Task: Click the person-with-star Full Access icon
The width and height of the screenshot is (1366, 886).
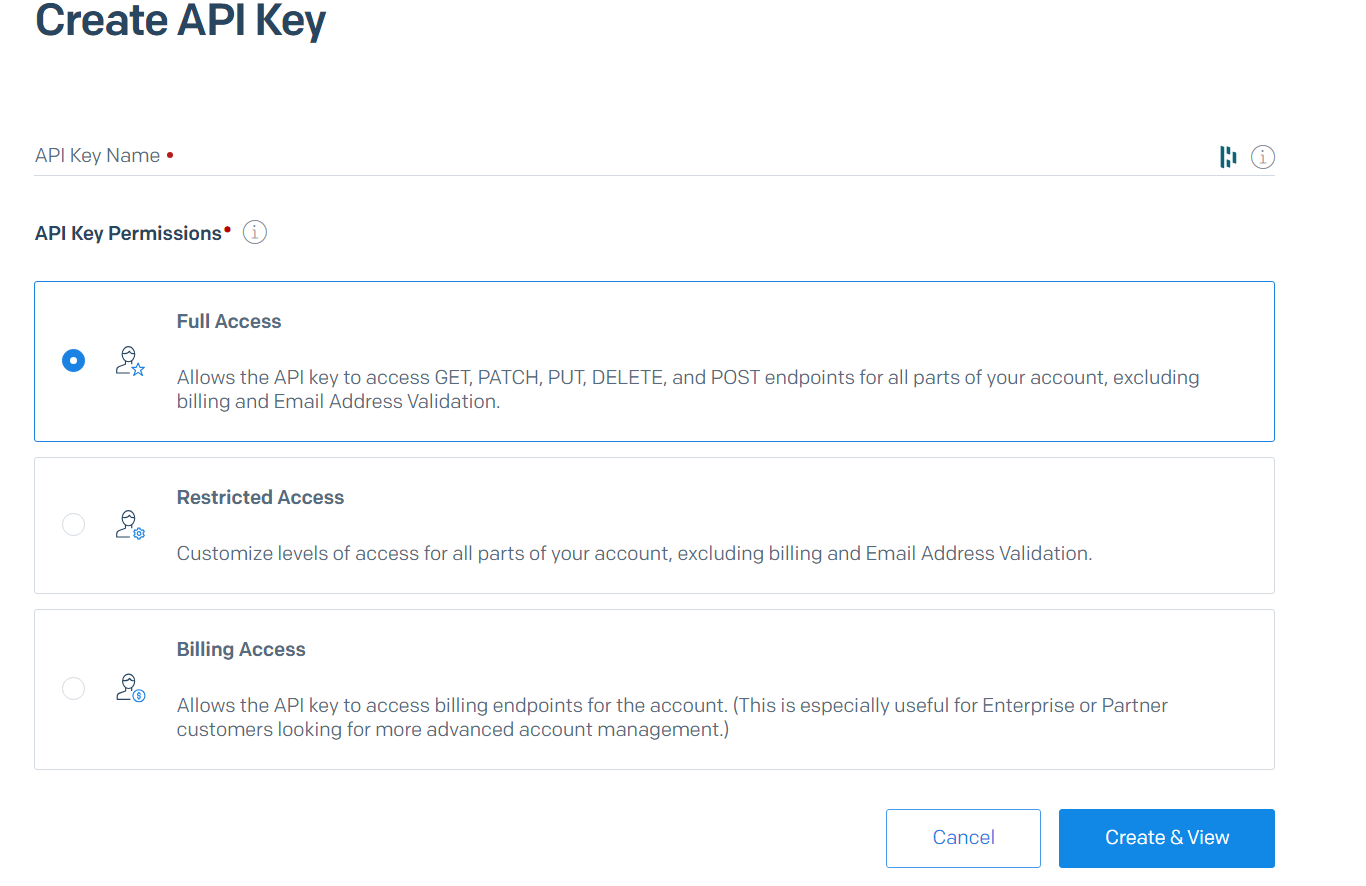Action: click(130, 362)
